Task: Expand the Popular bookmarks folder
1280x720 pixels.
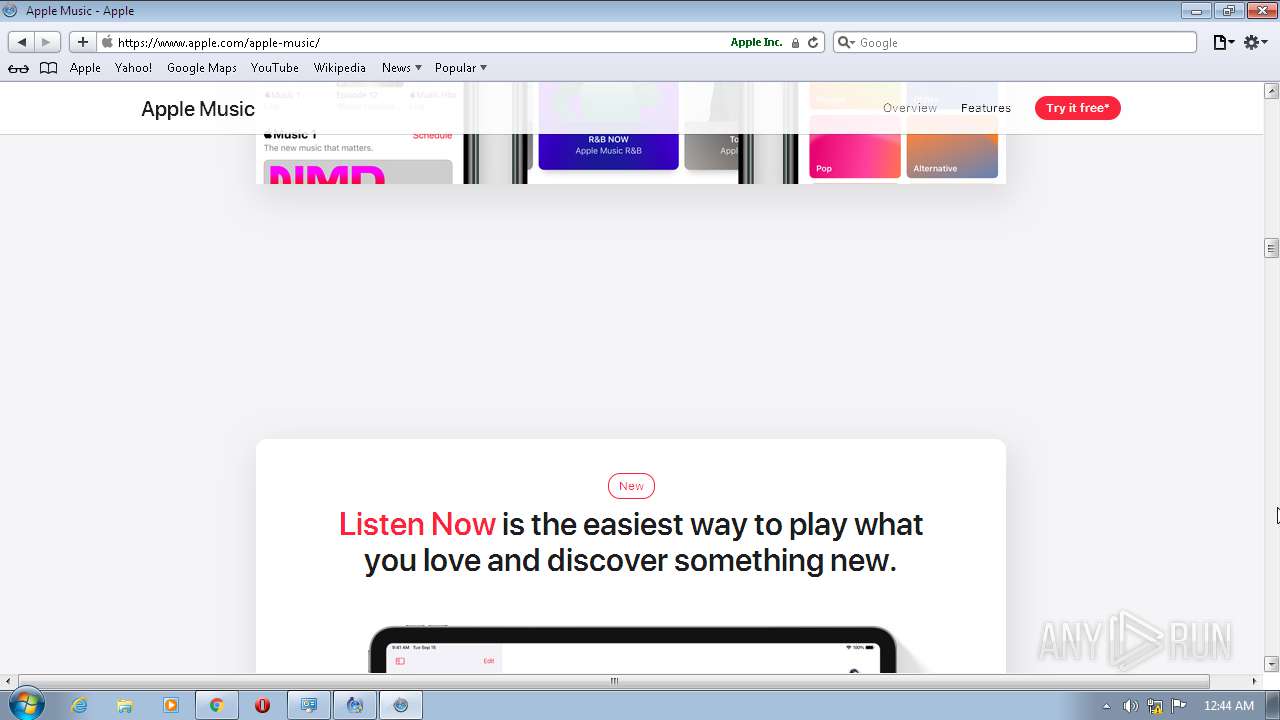Action: click(460, 68)
